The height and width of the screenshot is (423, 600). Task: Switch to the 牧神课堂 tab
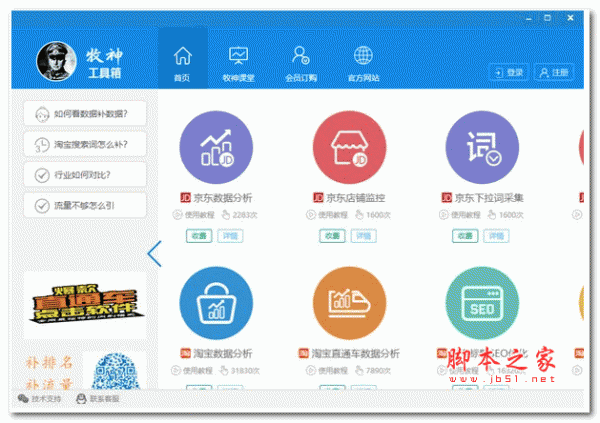coord(238,60)
